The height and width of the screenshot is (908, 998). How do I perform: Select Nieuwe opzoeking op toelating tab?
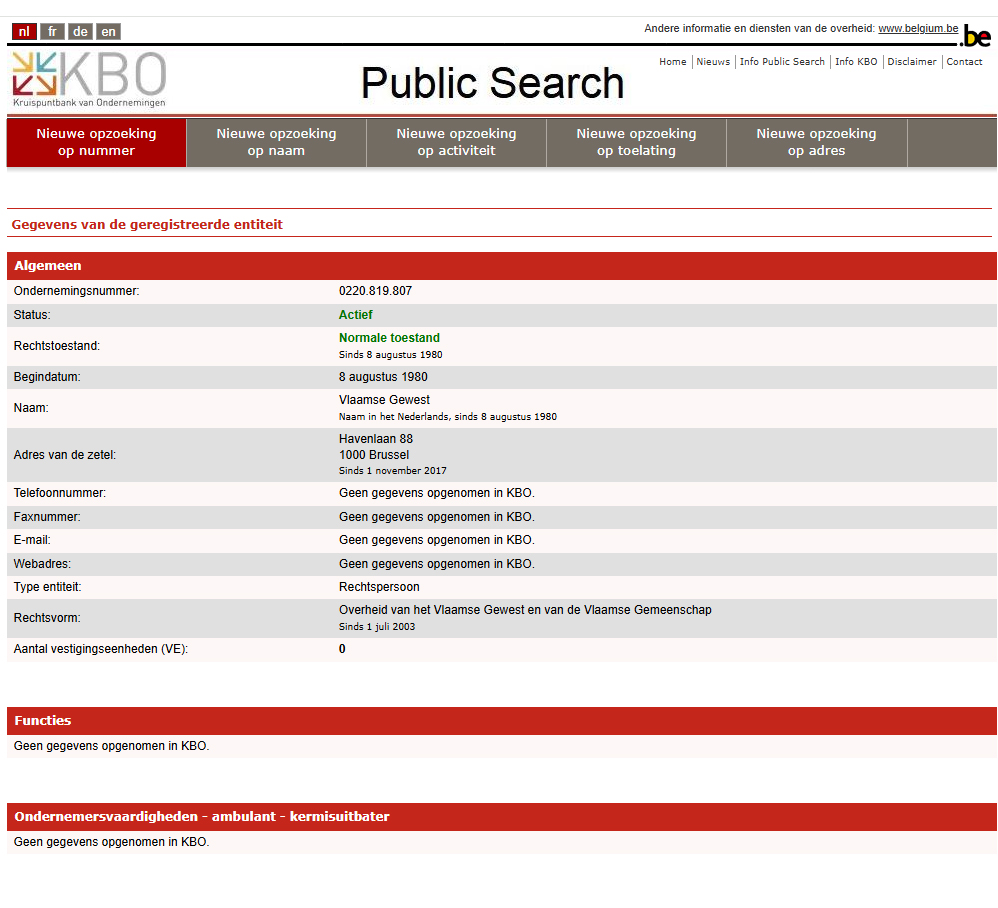tap(636, 142)
